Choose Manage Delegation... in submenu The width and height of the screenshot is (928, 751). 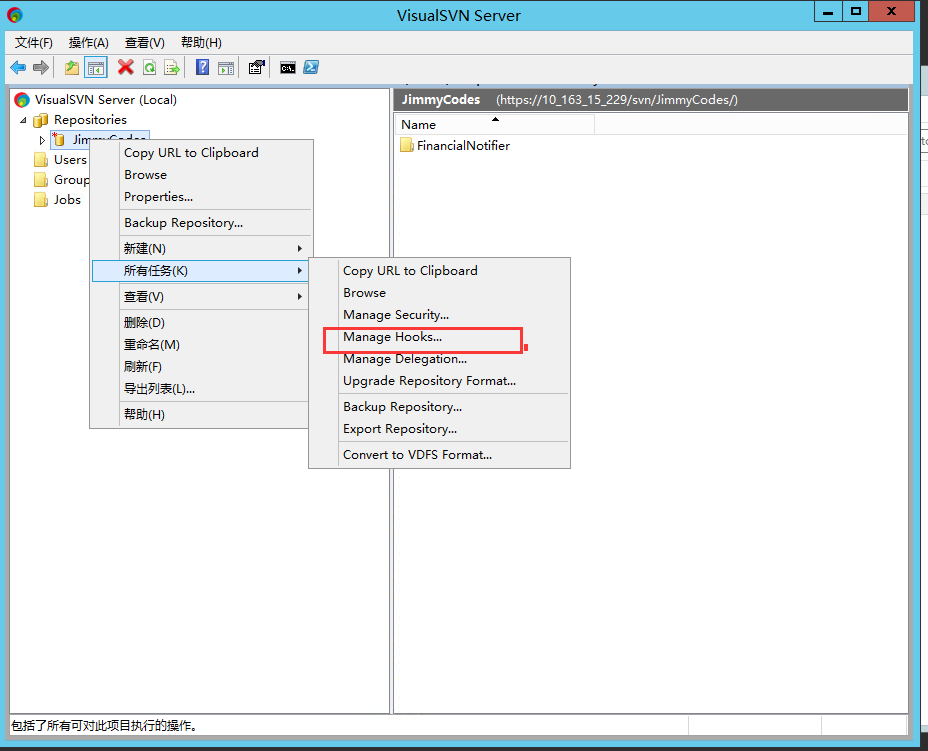point(439,359)
